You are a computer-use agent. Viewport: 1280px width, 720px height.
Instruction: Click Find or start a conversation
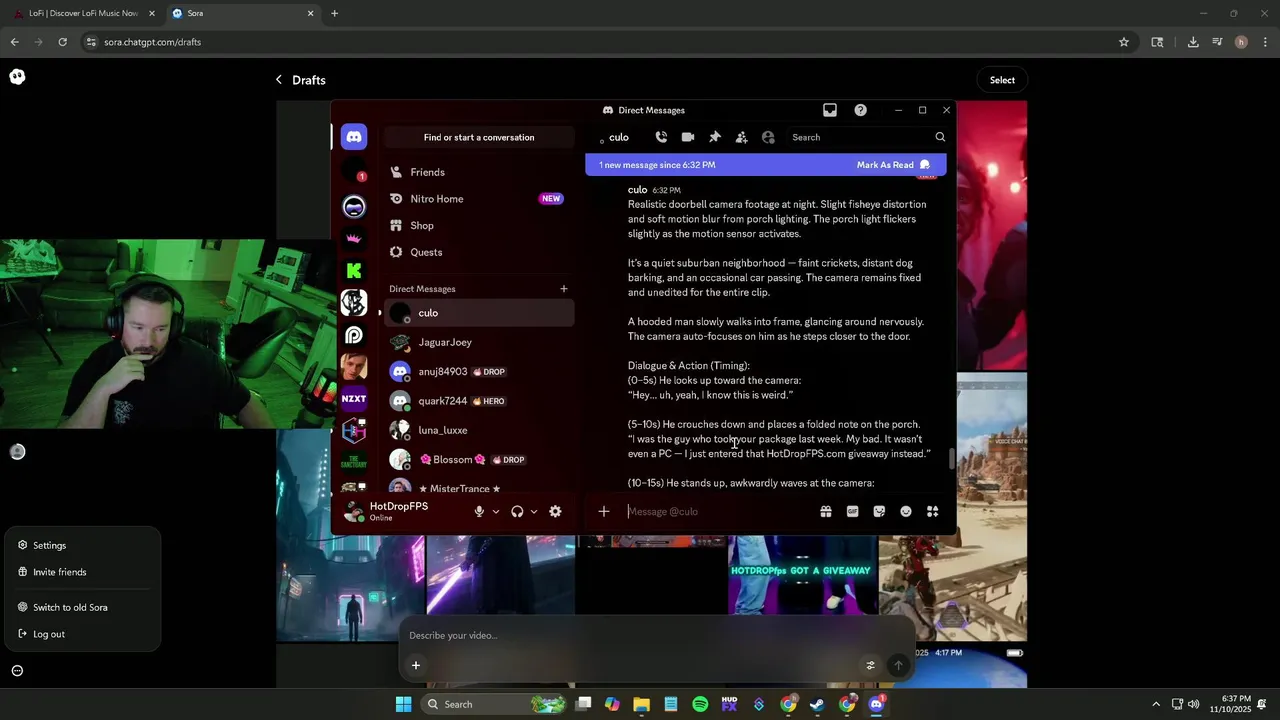point(479,137)
